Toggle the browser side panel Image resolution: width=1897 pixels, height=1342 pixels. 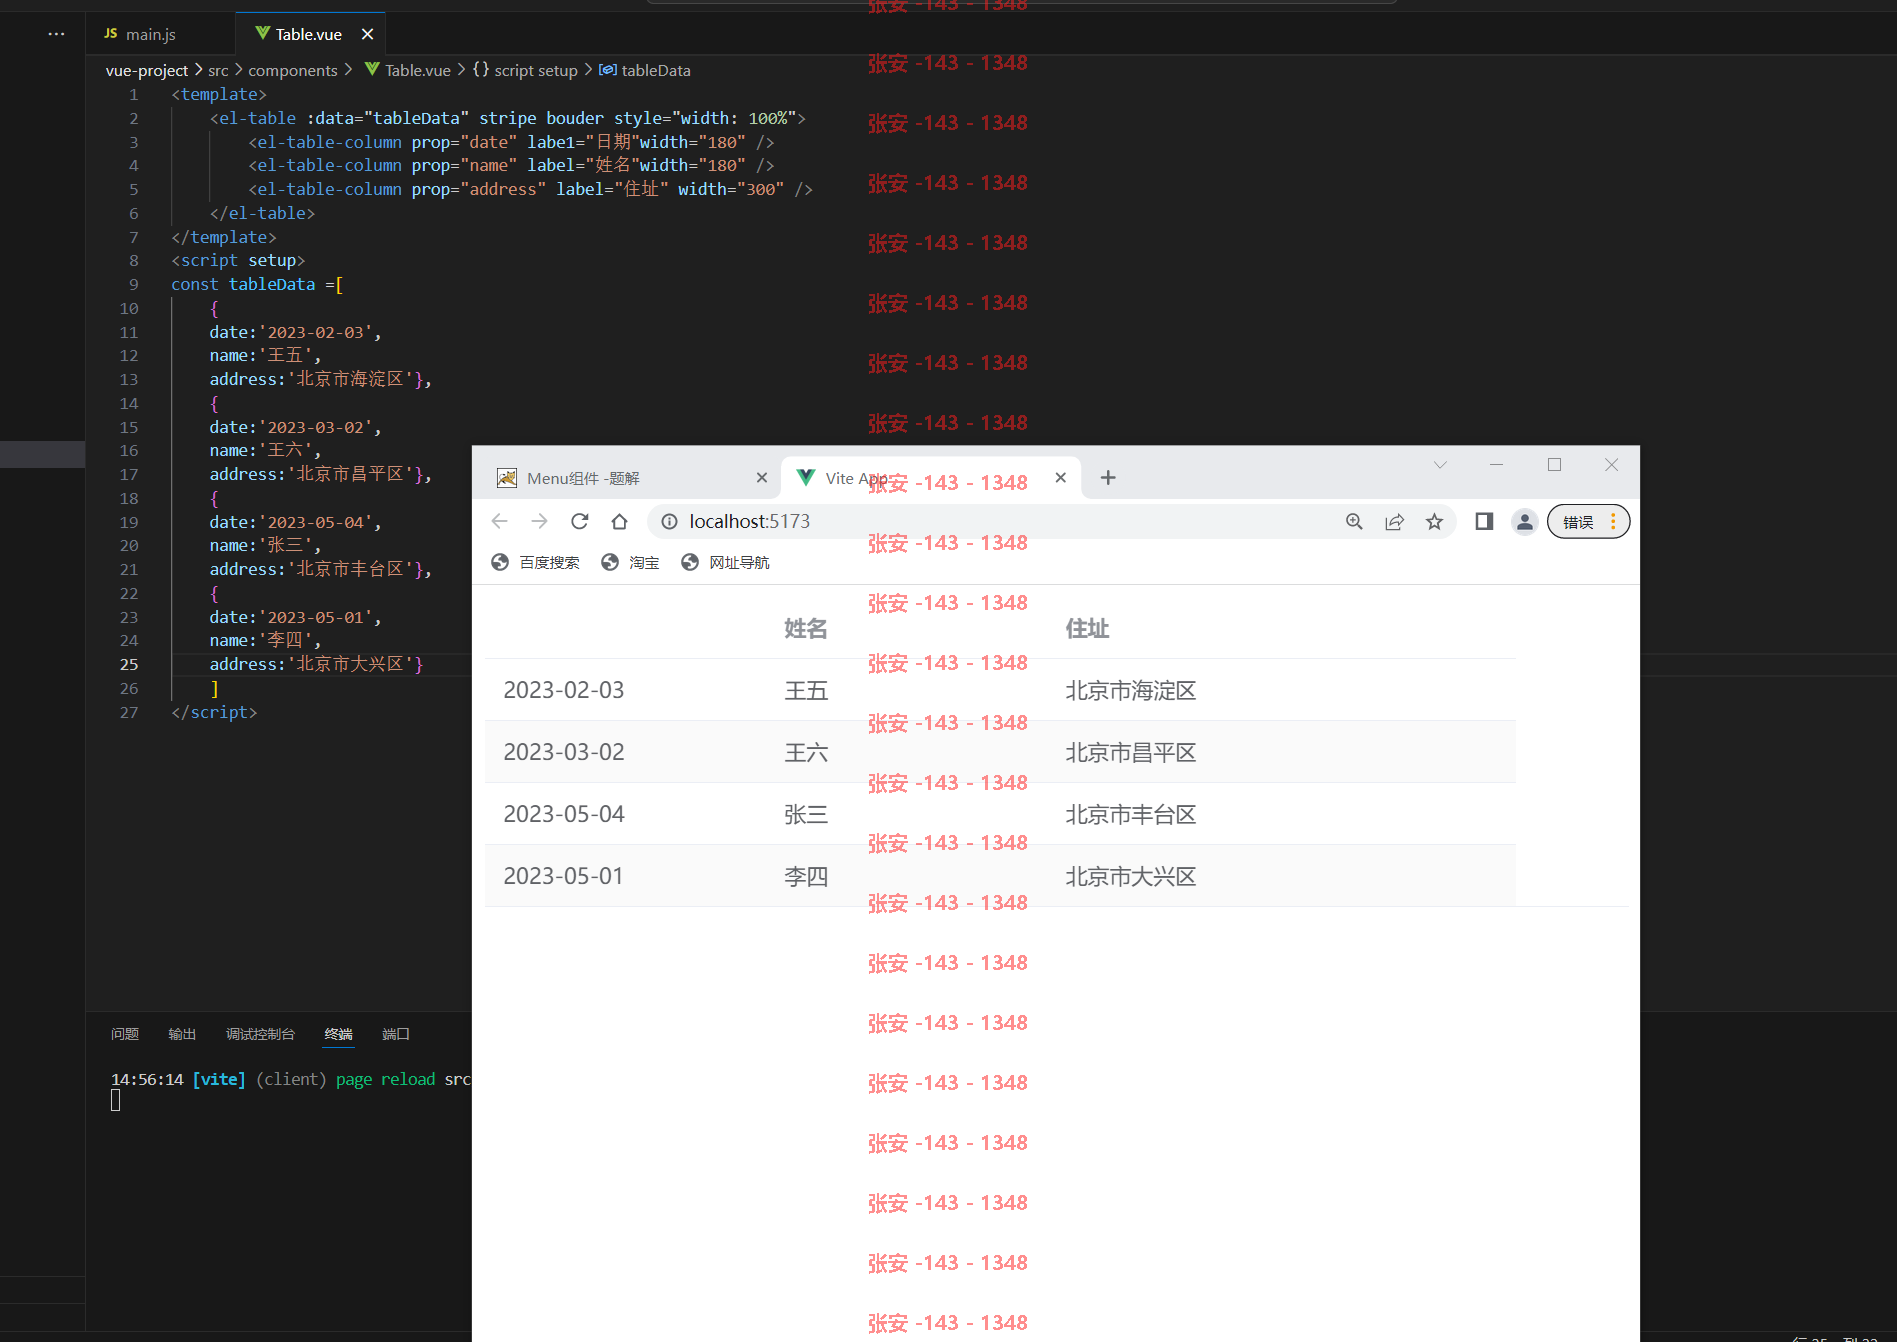pos(1484,521)
